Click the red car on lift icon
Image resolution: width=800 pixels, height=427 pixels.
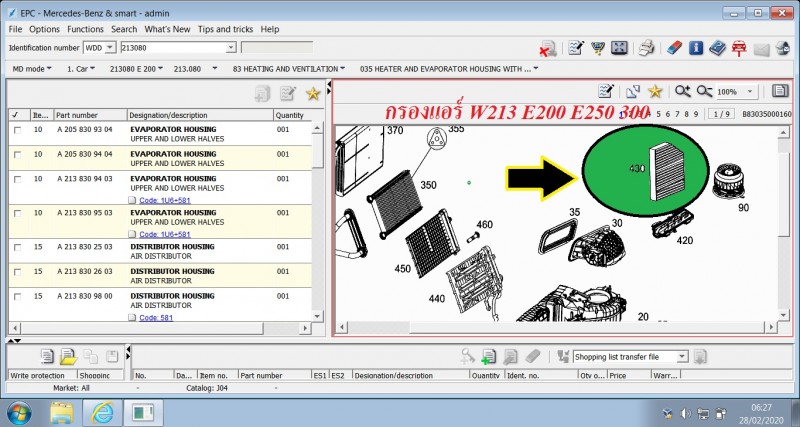(x=738, y=48)
